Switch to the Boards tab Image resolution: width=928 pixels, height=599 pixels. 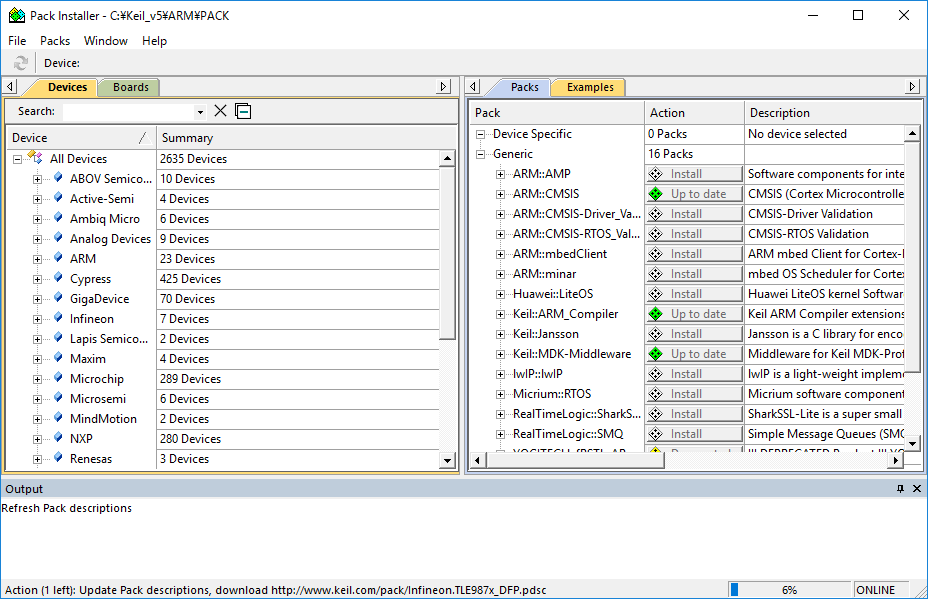131,87
